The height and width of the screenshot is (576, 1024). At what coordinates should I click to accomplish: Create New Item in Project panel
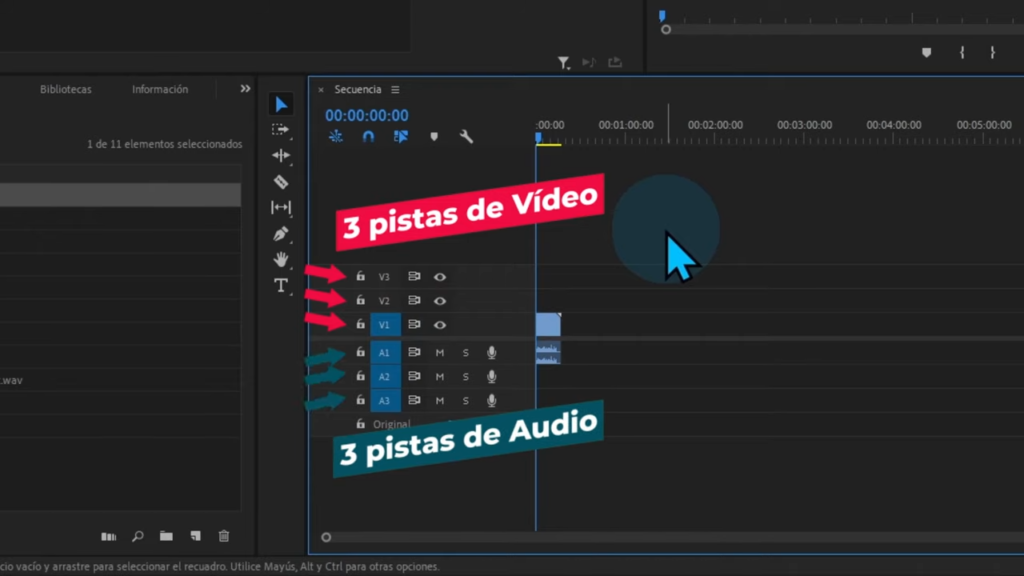(x=195, y=536)
